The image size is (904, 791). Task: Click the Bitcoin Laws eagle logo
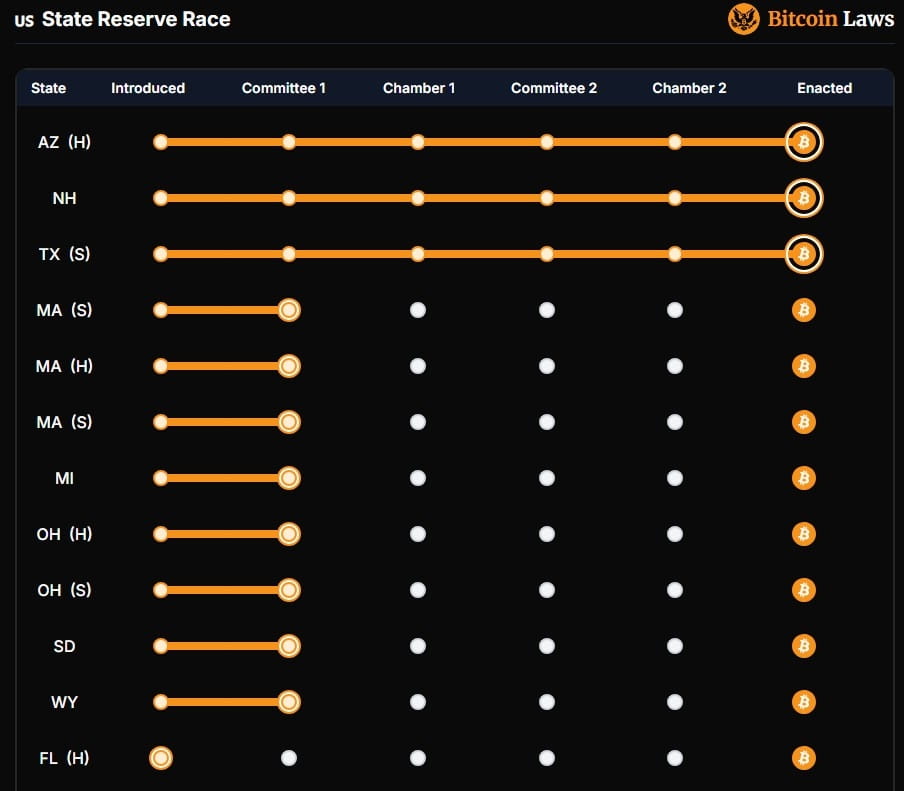[743, 19]
